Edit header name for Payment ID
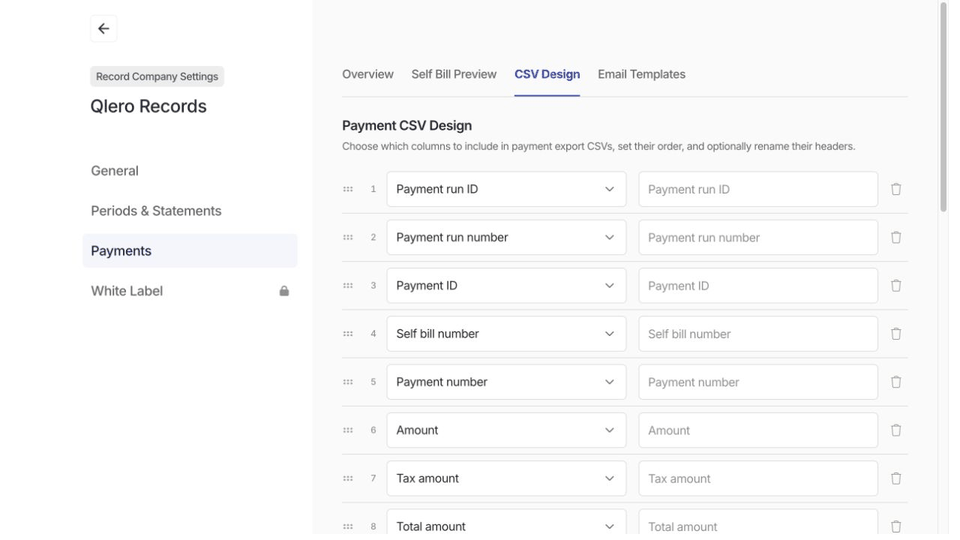This screenshot has width=960, height=540. point(758,286)
